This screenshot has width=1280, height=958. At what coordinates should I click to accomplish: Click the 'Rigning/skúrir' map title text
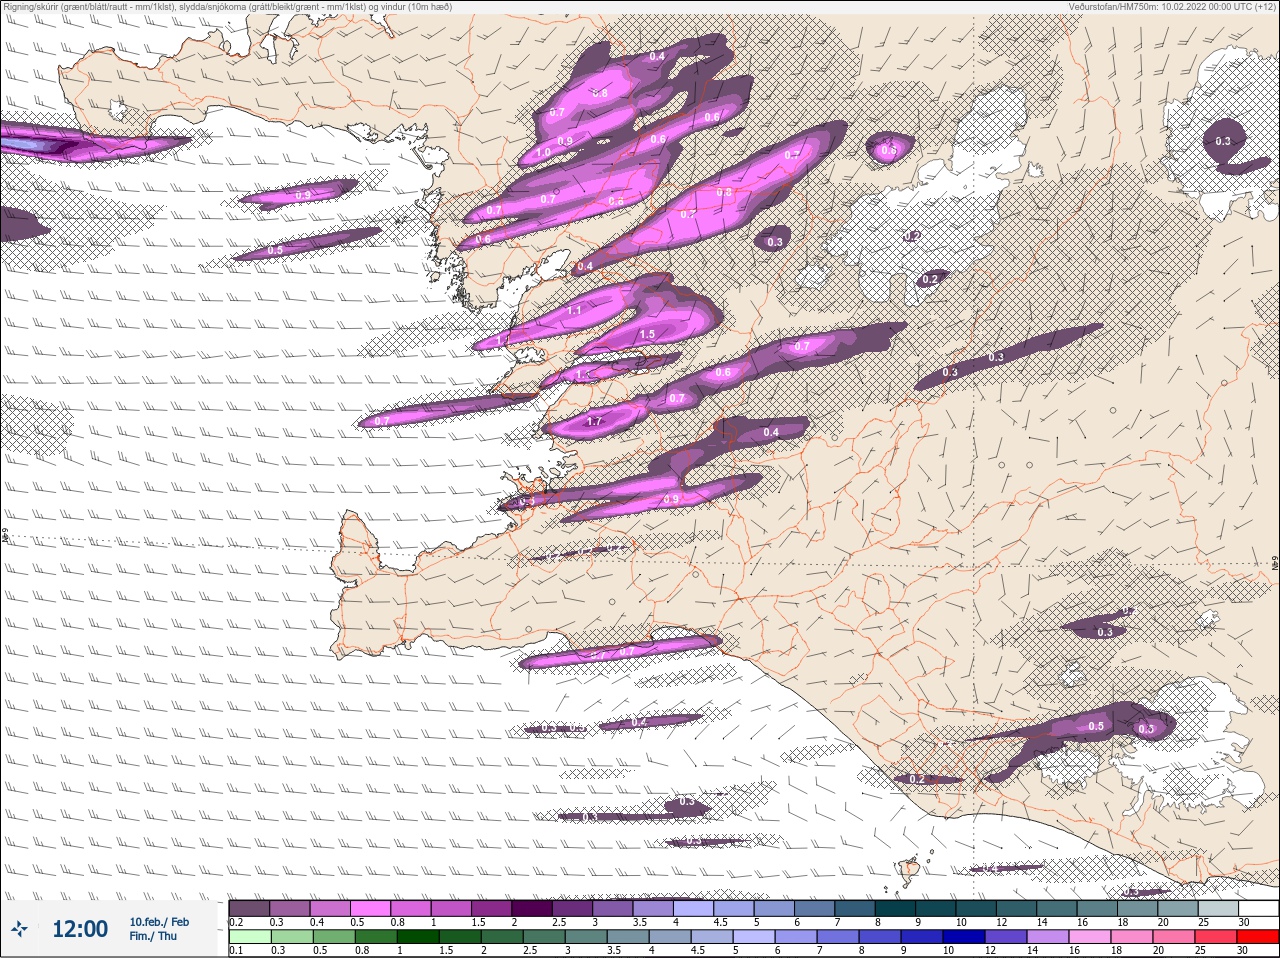pyautogui.click(x=227, y=7)
